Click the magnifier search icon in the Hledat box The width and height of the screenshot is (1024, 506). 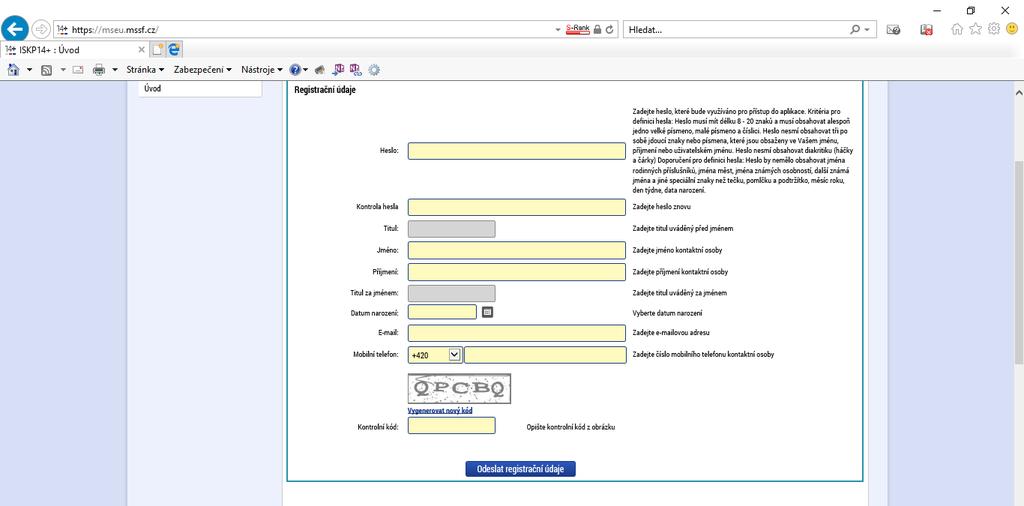[855, 29]
